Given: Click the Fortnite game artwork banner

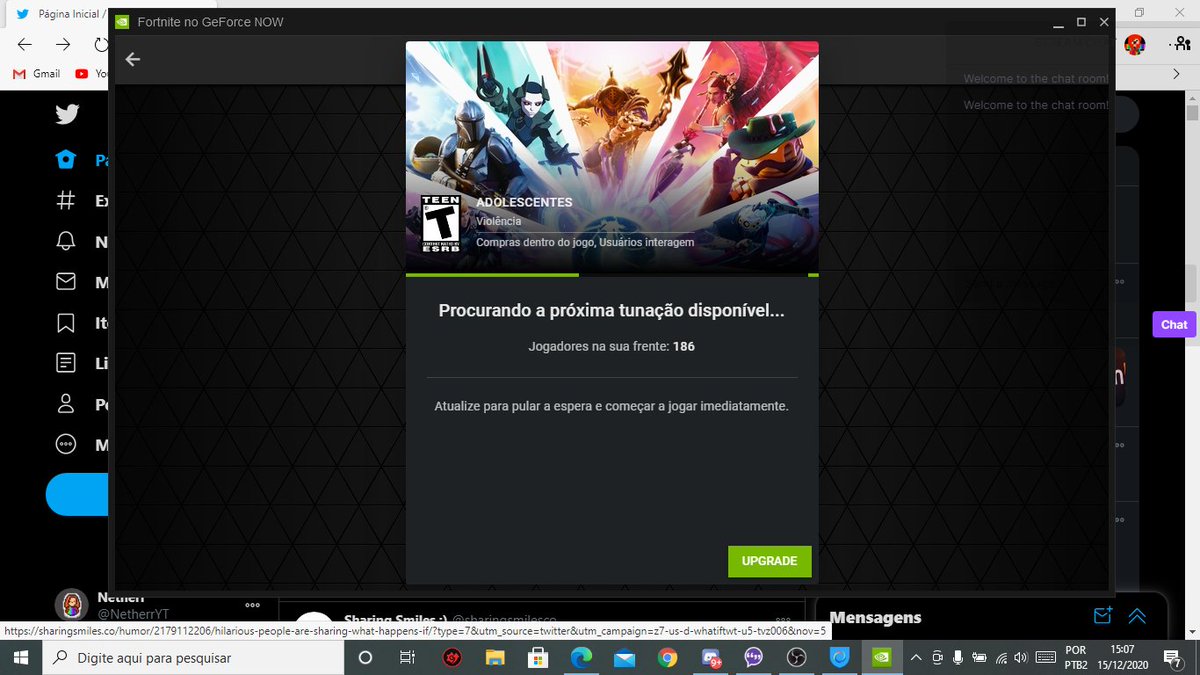Looking at the screenshot, I should tap(612, 157).
